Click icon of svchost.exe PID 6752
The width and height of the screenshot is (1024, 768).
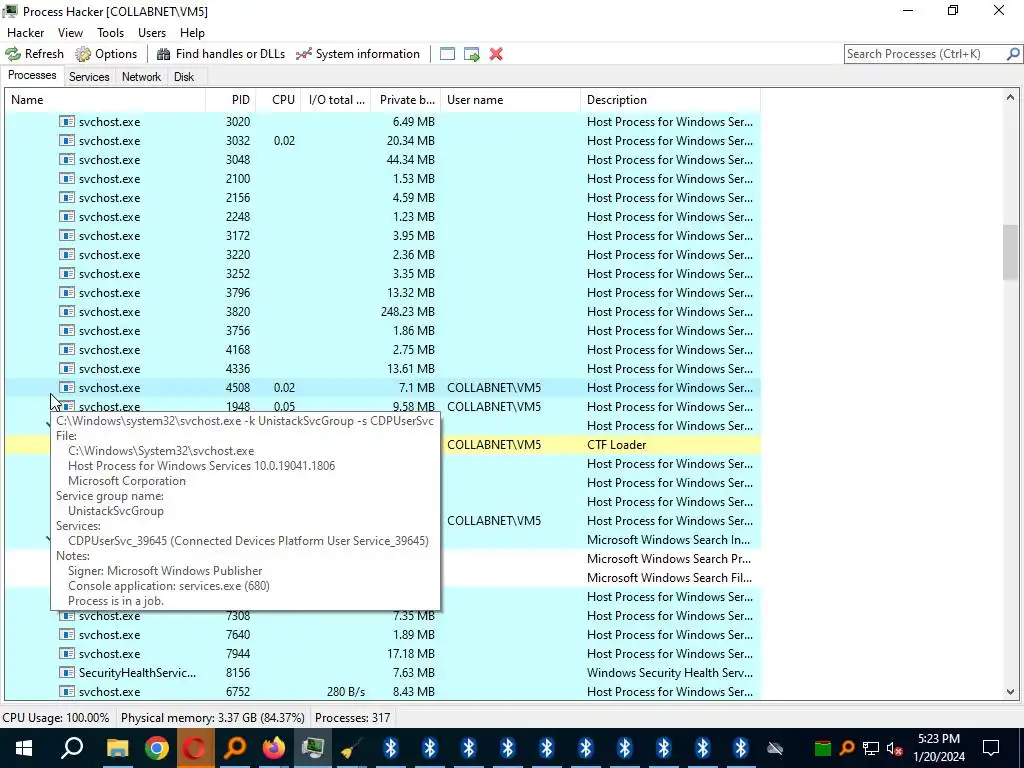click(x=67, y=692)
